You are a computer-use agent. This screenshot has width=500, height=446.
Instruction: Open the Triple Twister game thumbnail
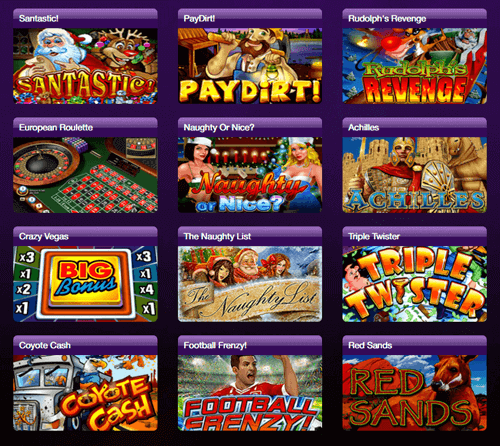pyautogui.click(x=415, y=284)
